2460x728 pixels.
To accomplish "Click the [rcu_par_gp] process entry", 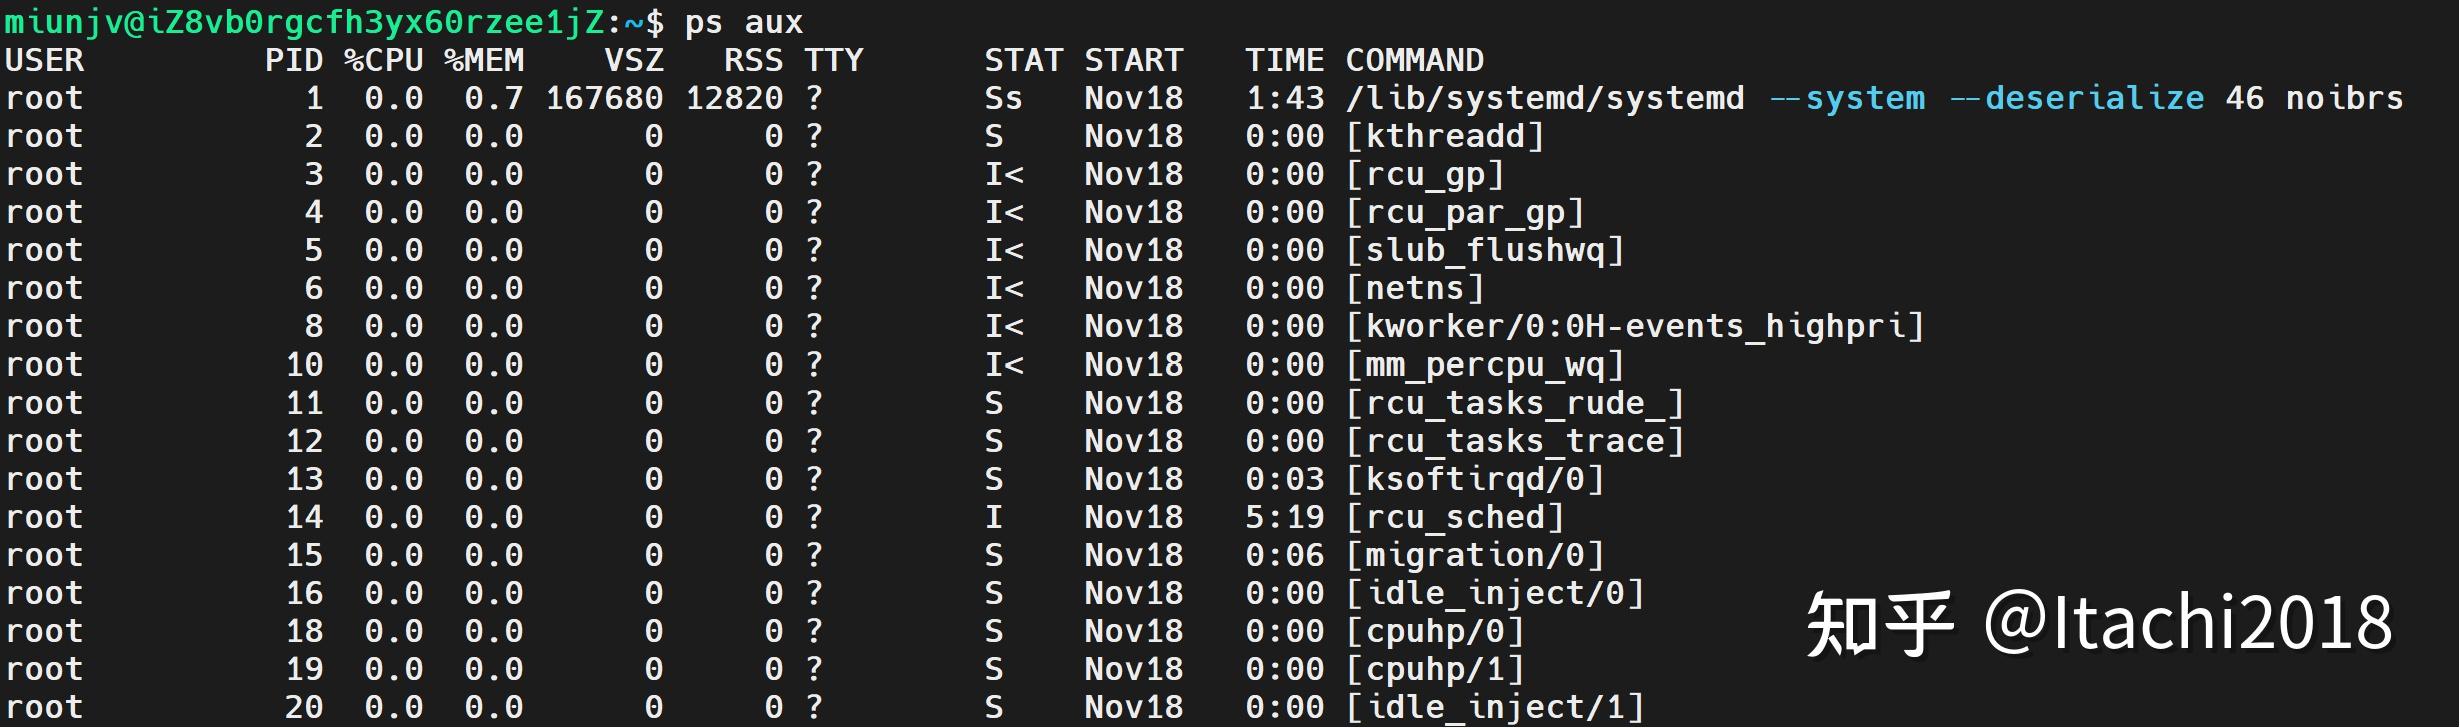I will coord(1465,212).
